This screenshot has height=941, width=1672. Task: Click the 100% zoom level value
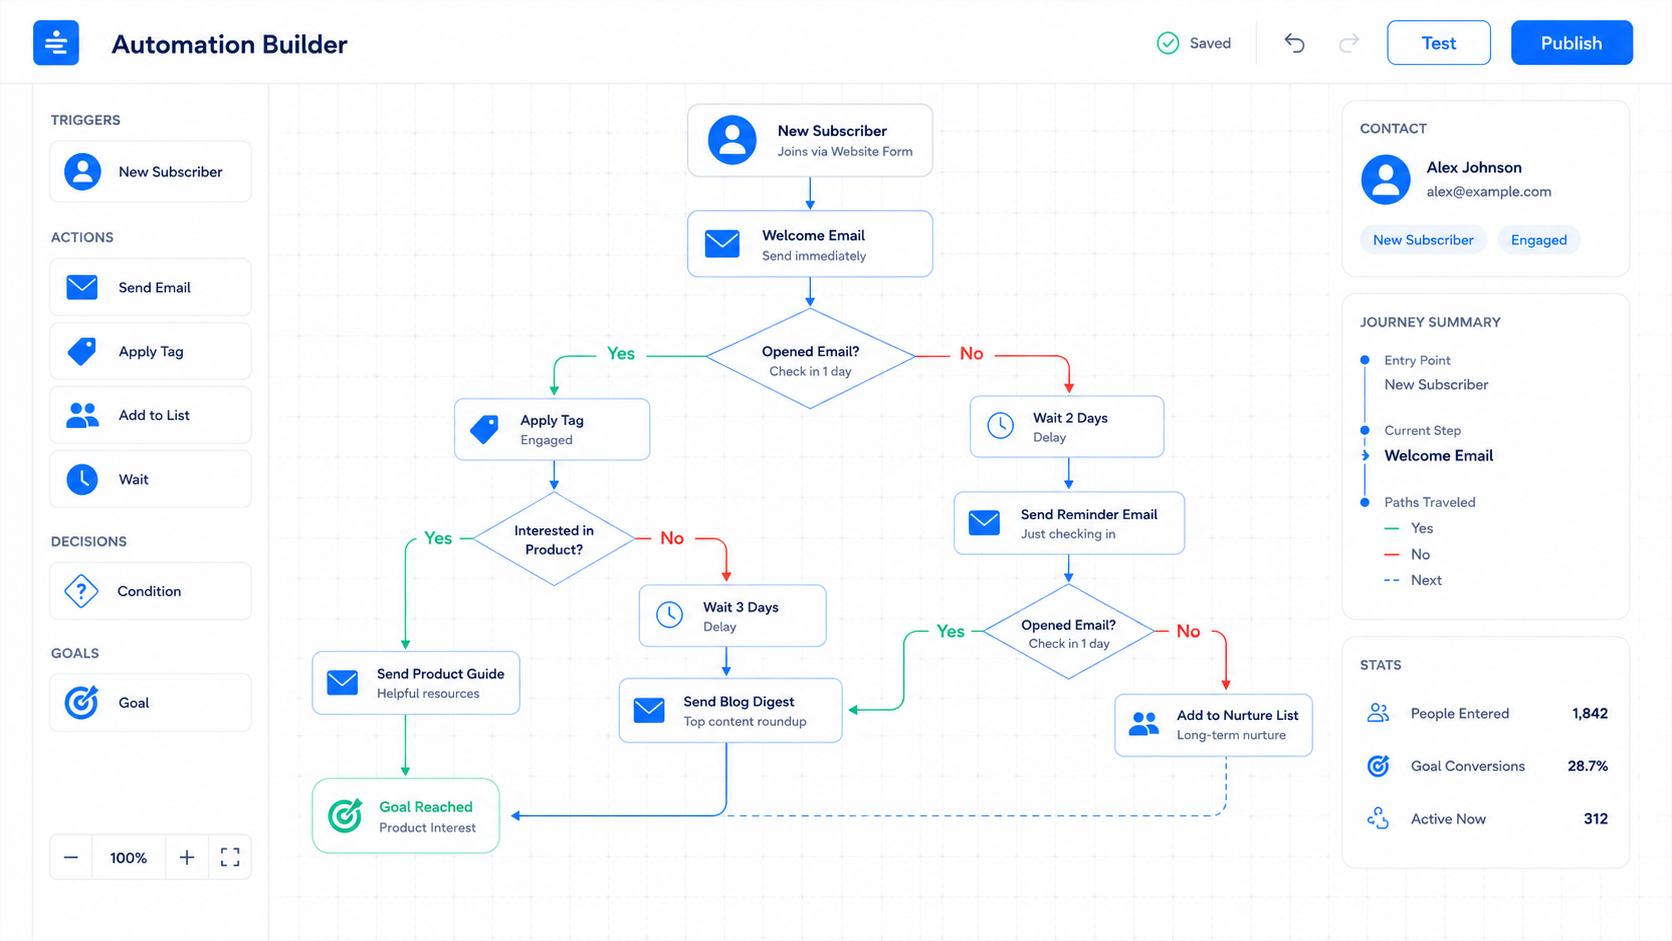pyautogui.click(x=128, y=858)
